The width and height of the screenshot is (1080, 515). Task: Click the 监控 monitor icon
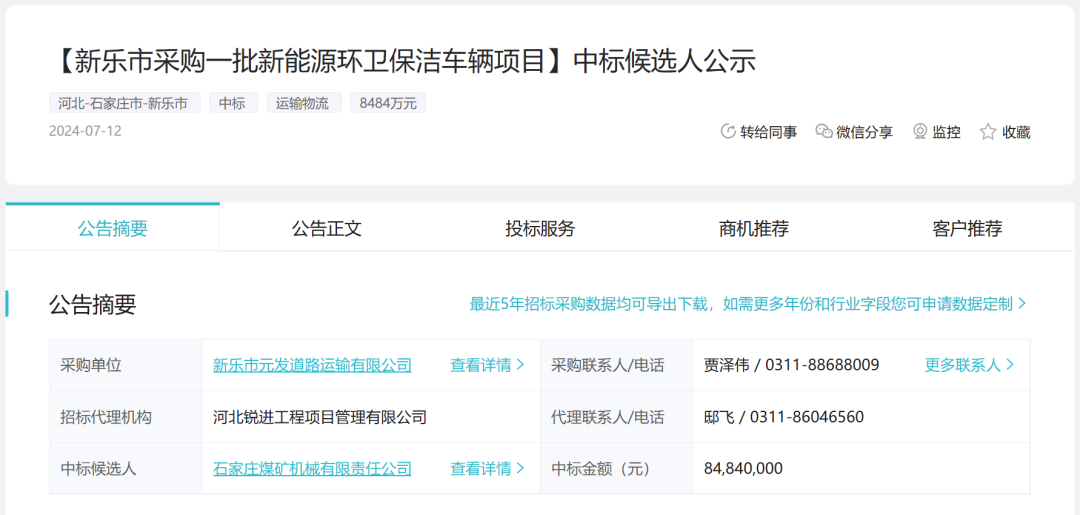point(920,132)
